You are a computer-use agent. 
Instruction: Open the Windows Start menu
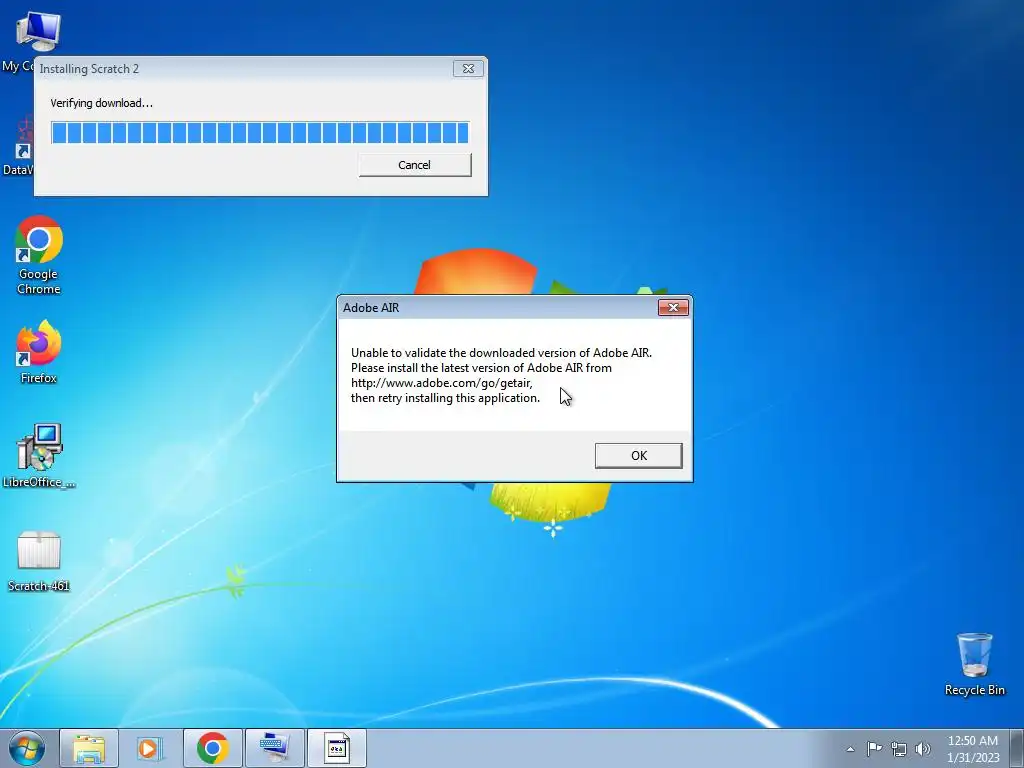pyautogui.click(x=27, y=748)
